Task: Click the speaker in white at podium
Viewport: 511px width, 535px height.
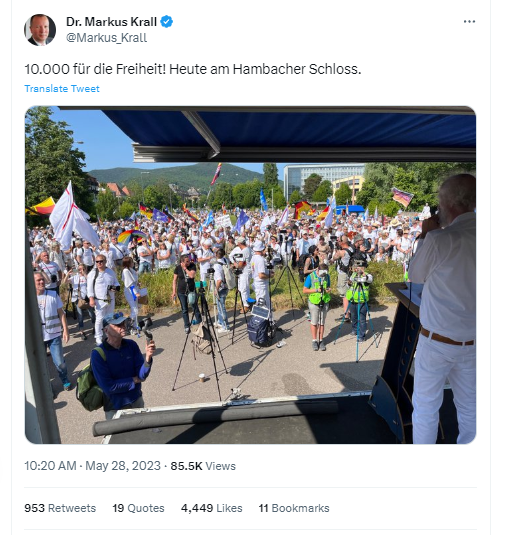Action: click(x=442, y=309)
